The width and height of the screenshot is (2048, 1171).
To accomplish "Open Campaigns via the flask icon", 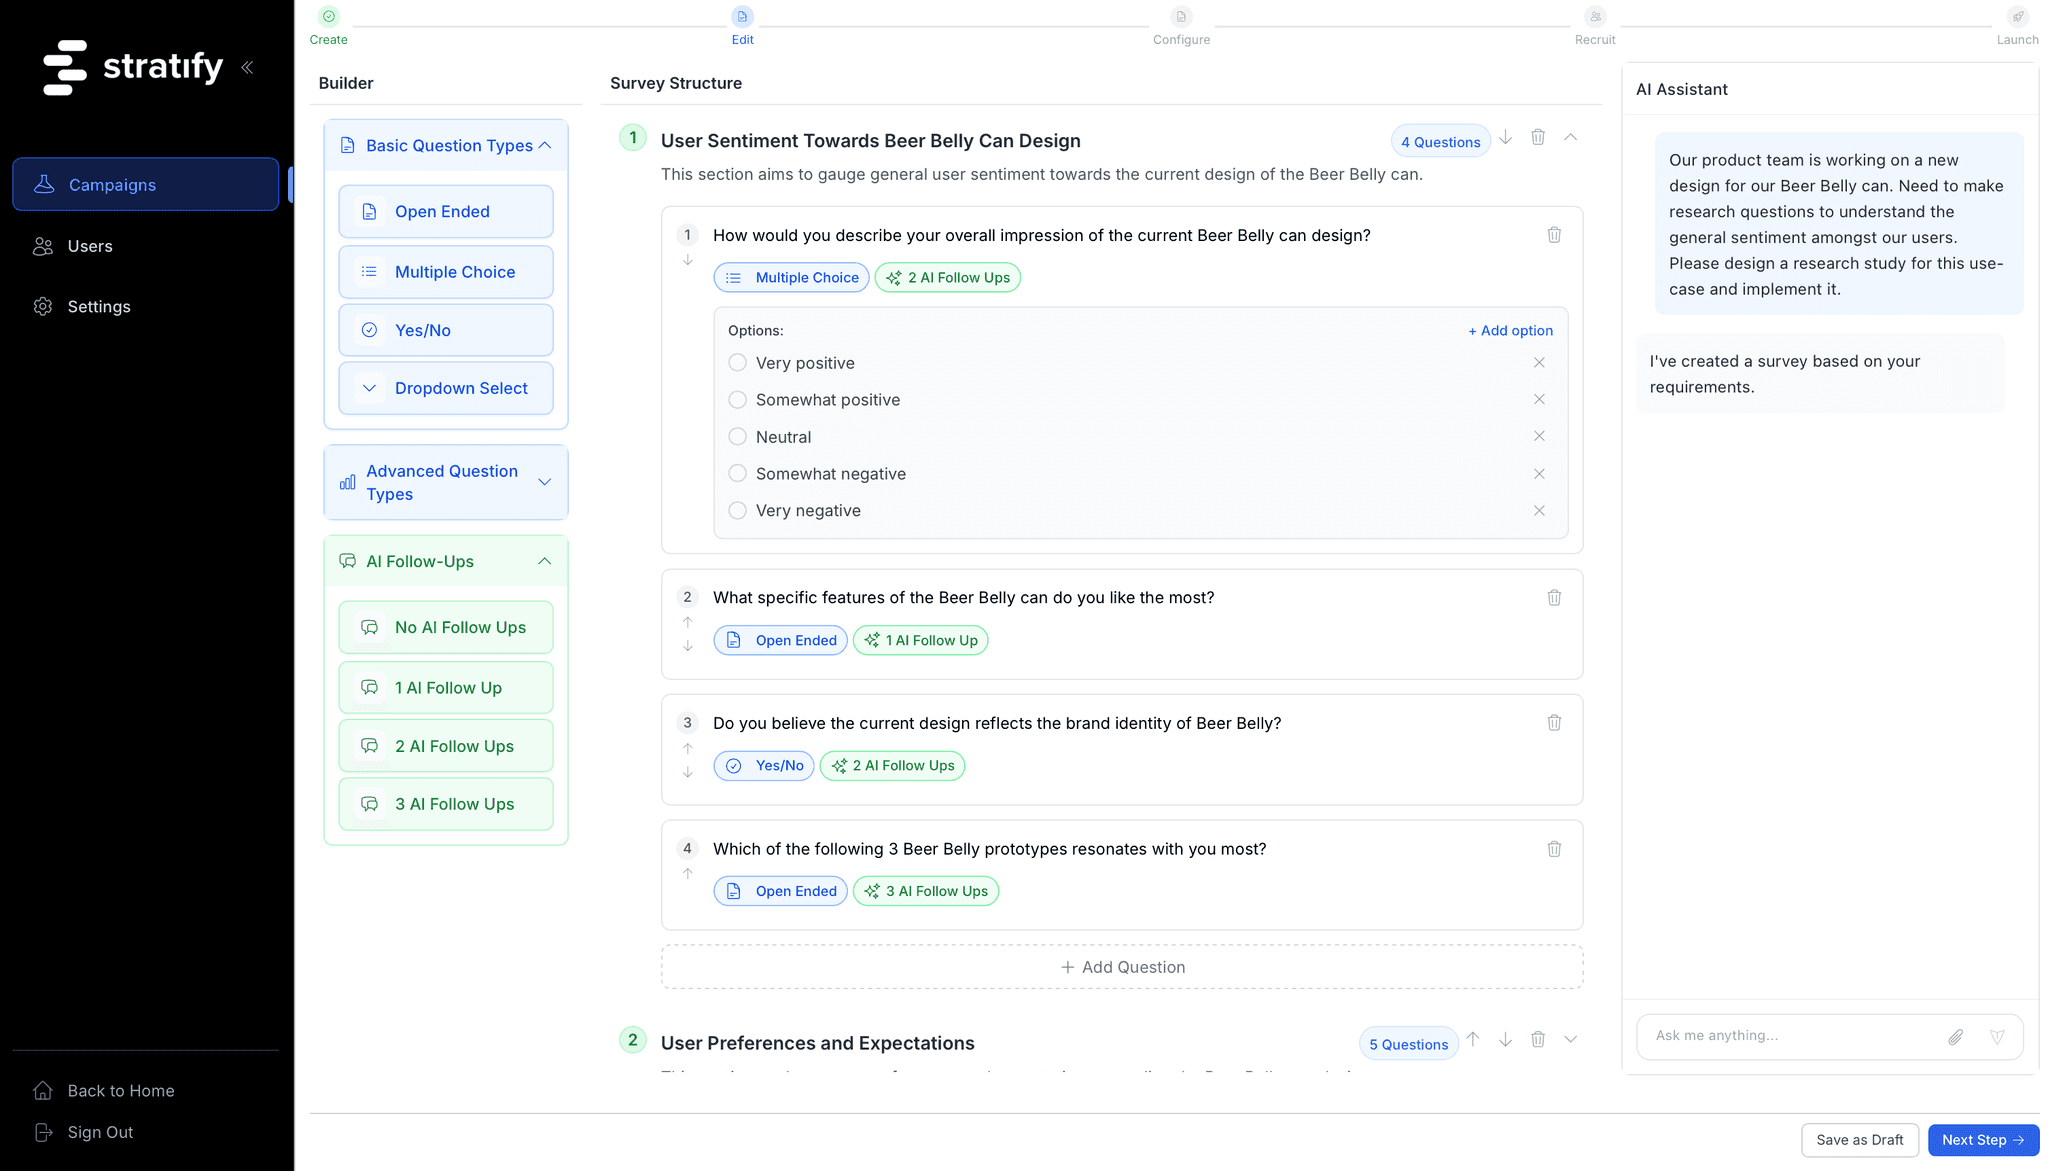I will (x=44, y=184).
